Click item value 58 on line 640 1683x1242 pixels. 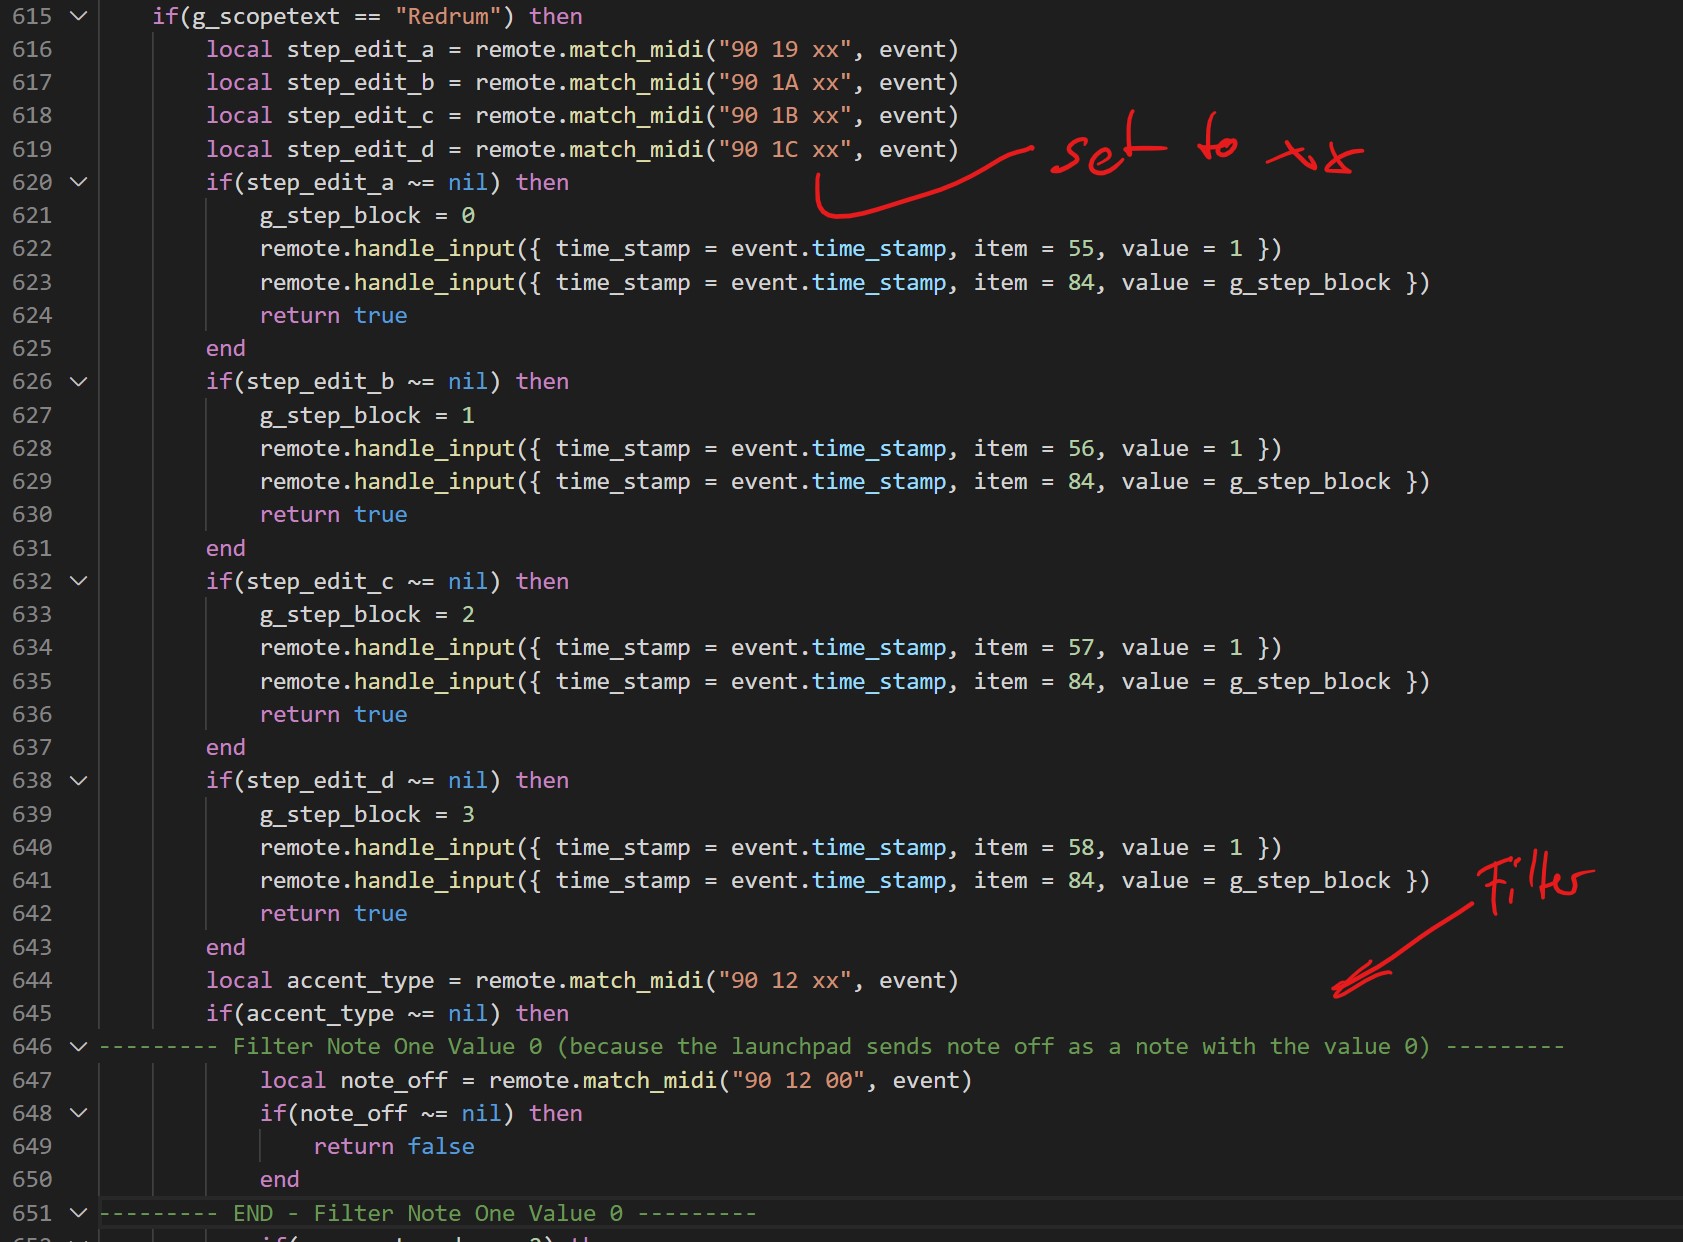tap(1081, 847)
